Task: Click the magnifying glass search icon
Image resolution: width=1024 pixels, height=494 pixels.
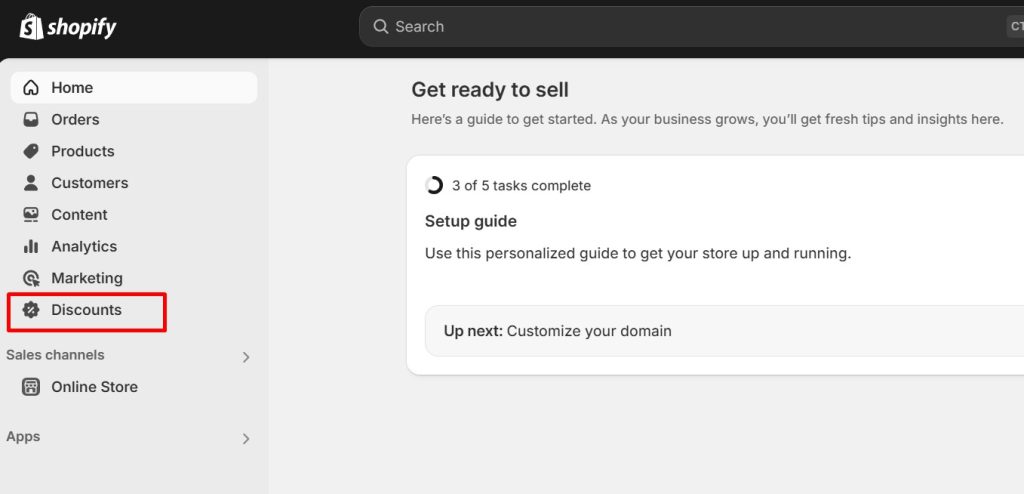Action: pyautogui.click(x=381, y=27)
